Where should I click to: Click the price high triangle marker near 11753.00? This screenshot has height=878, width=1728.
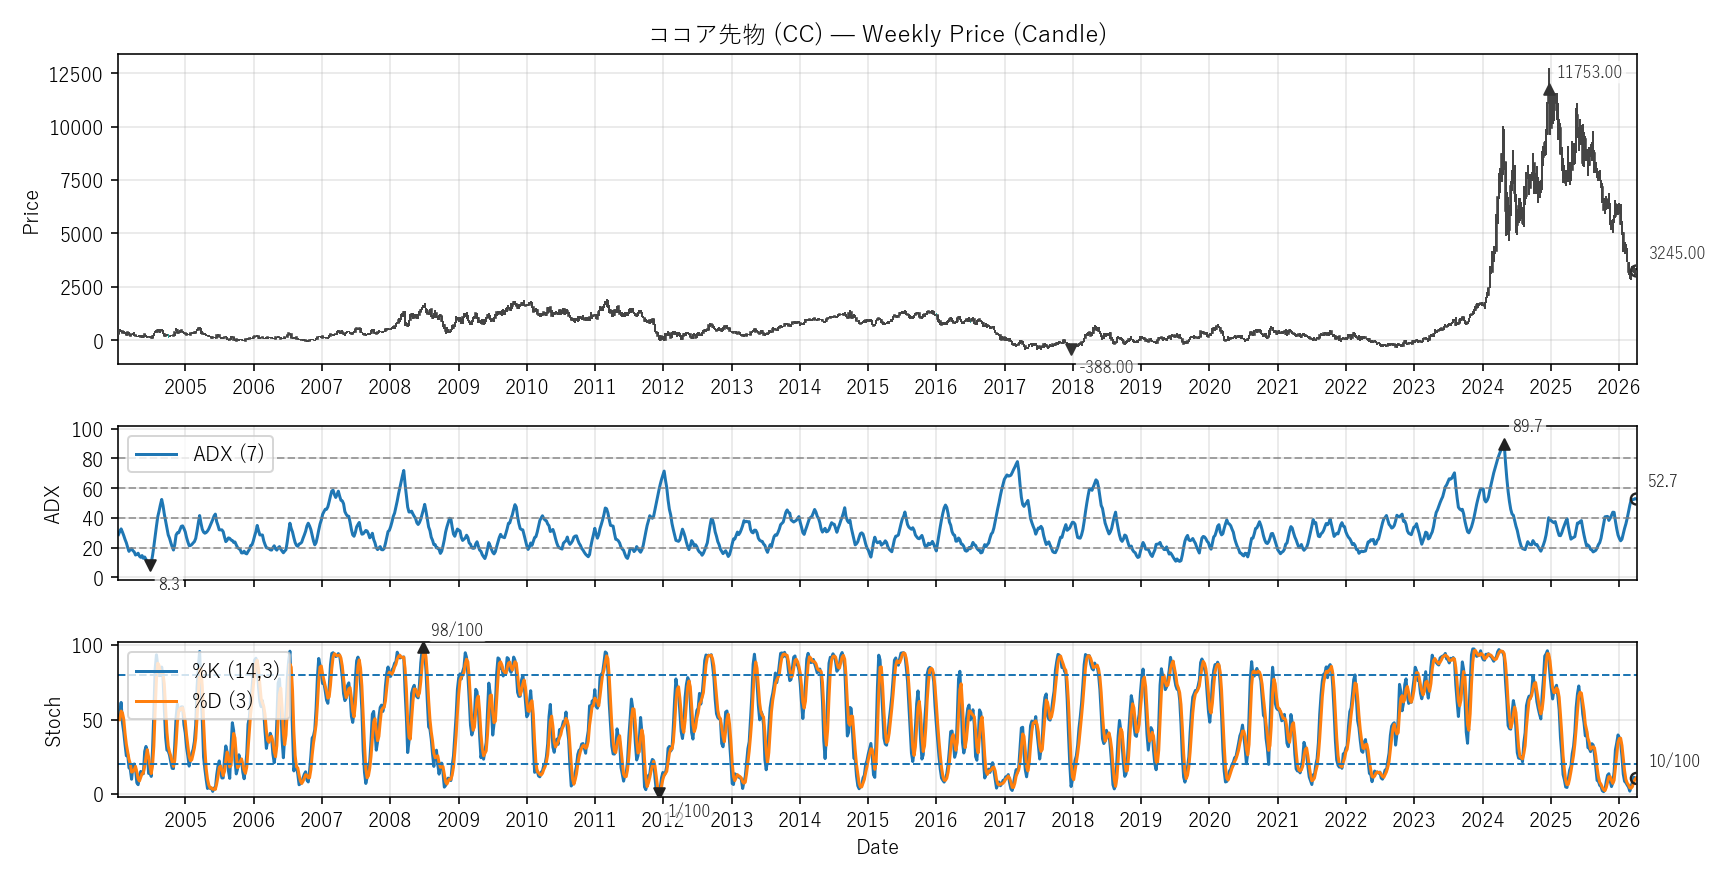[x=1549, y=90]
